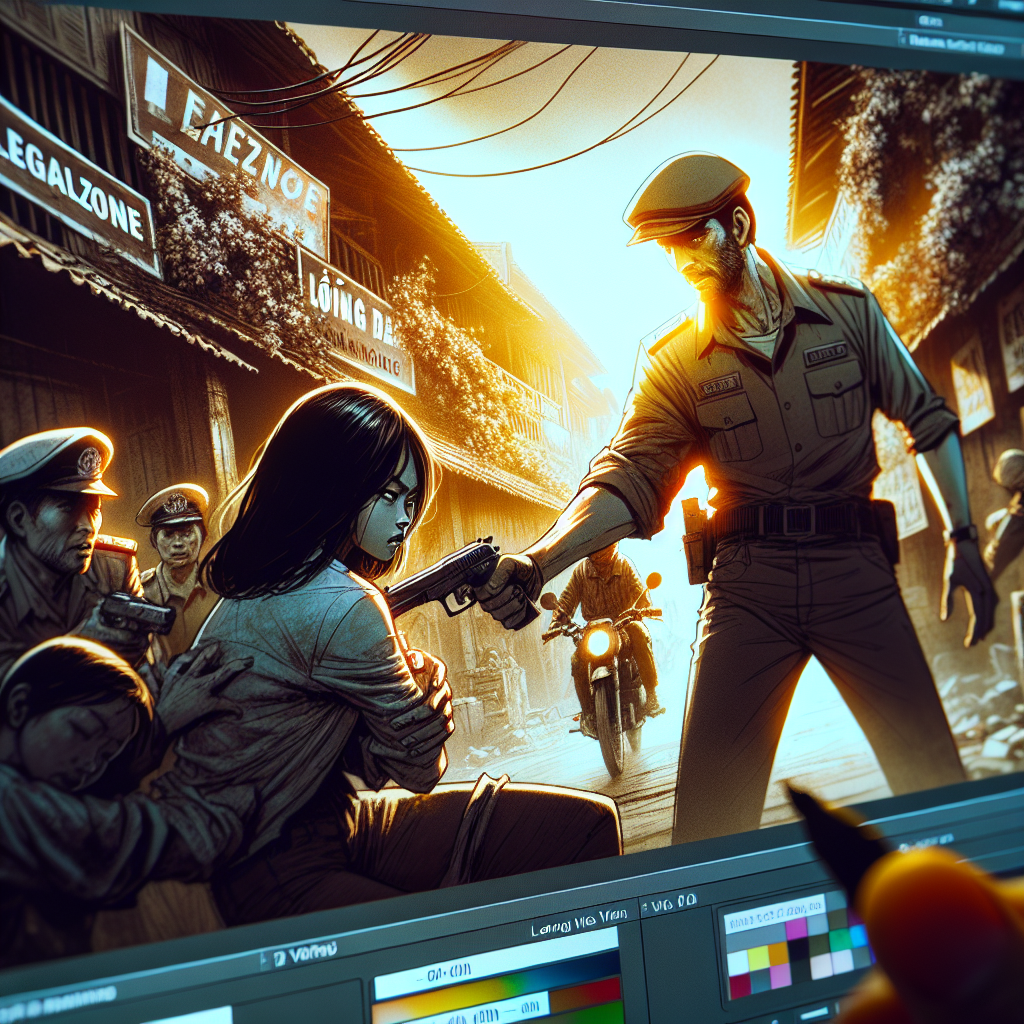Select the bright blue swatch at the palette edge

pos(857,934)
